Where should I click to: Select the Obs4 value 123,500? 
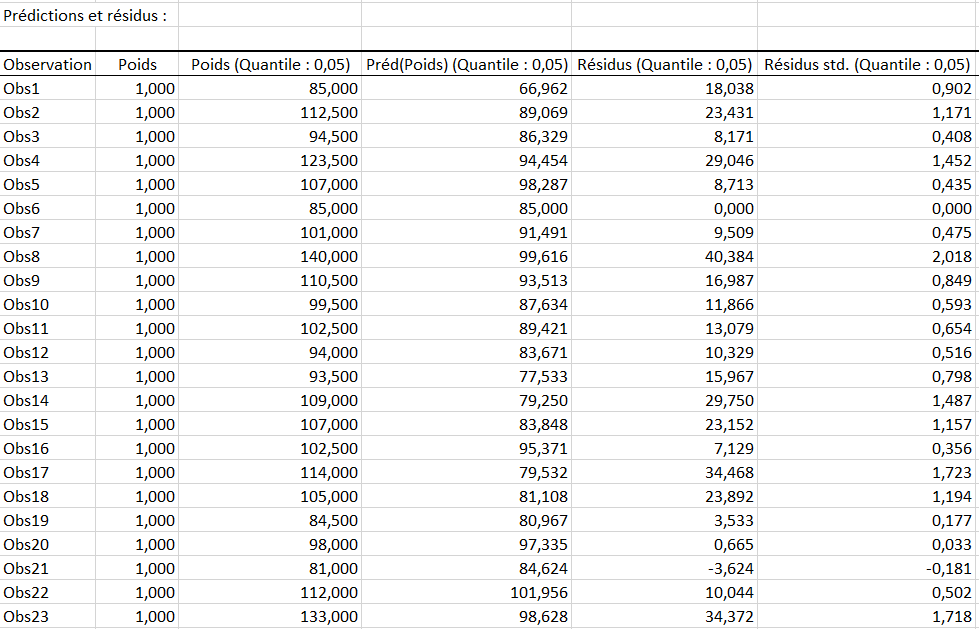tap(329, 160)
